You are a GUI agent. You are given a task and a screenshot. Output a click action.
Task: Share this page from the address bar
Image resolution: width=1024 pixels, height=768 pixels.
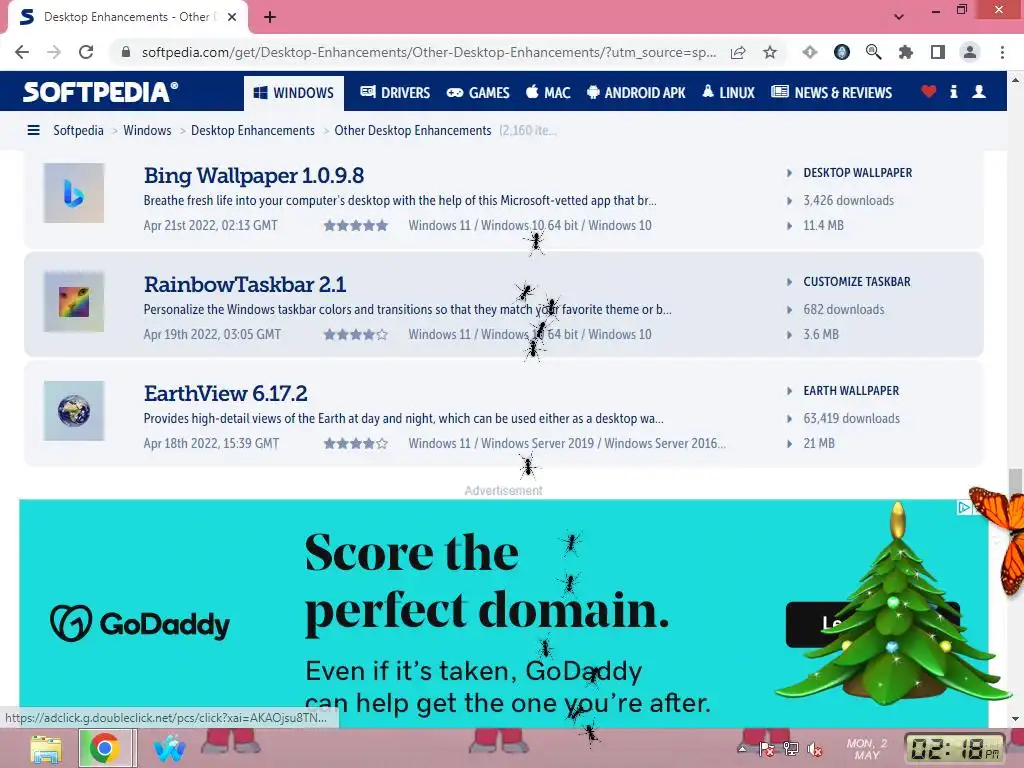[x=738, y=52]
